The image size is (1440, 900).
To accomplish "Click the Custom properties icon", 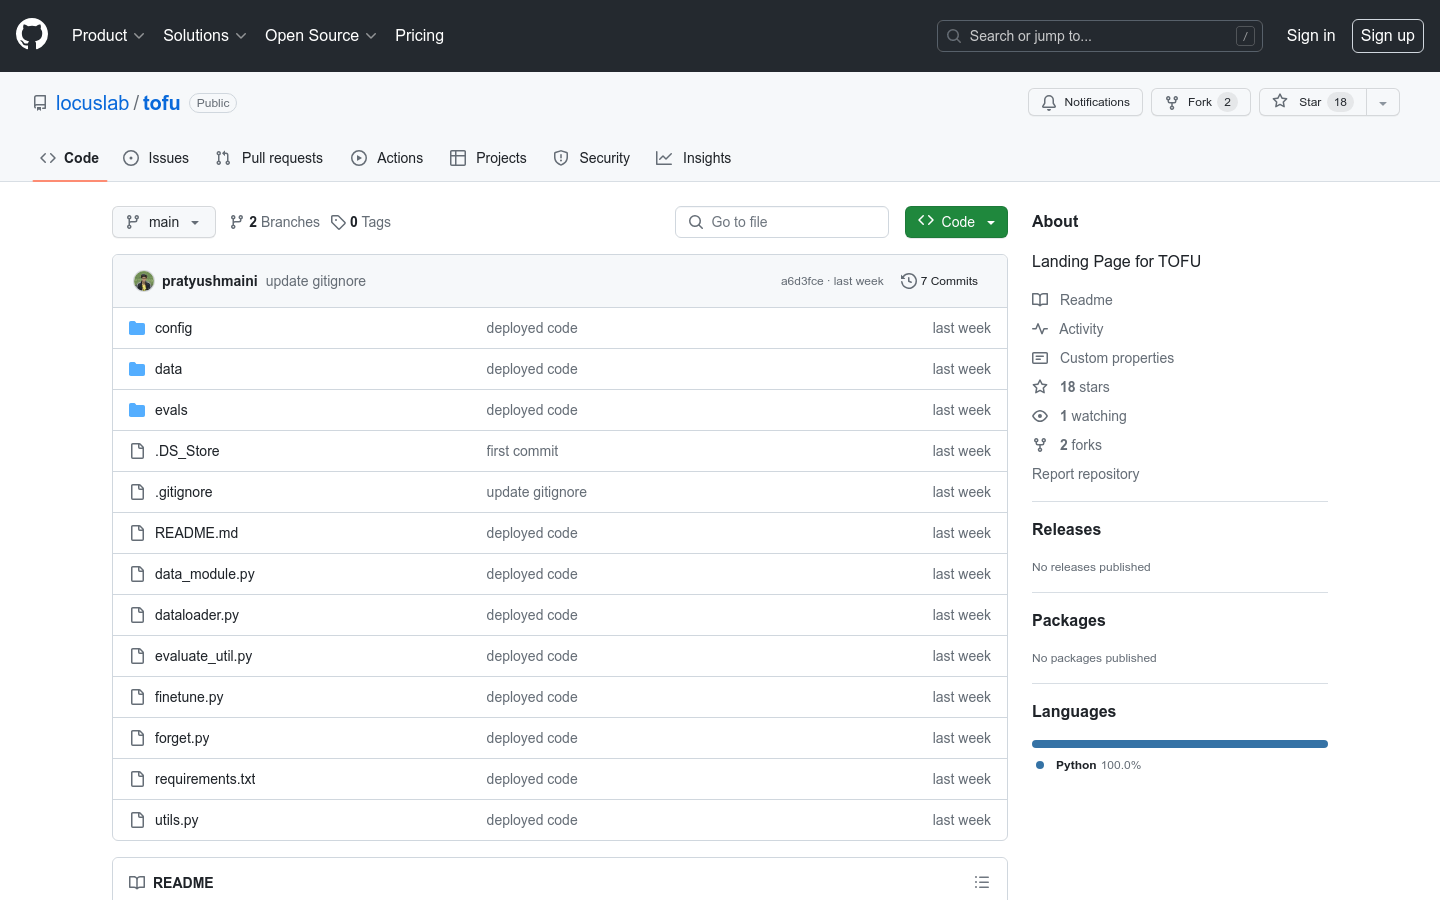I will (x=1040, y=358).
